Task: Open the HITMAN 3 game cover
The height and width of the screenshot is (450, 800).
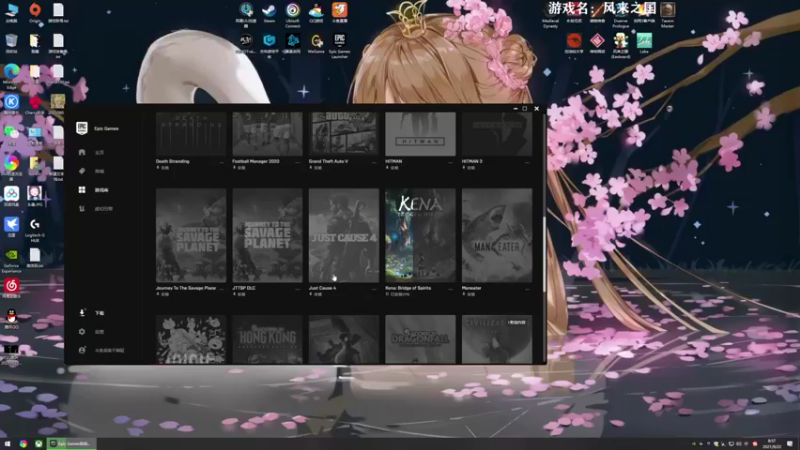Action: [x=497, y=134]
